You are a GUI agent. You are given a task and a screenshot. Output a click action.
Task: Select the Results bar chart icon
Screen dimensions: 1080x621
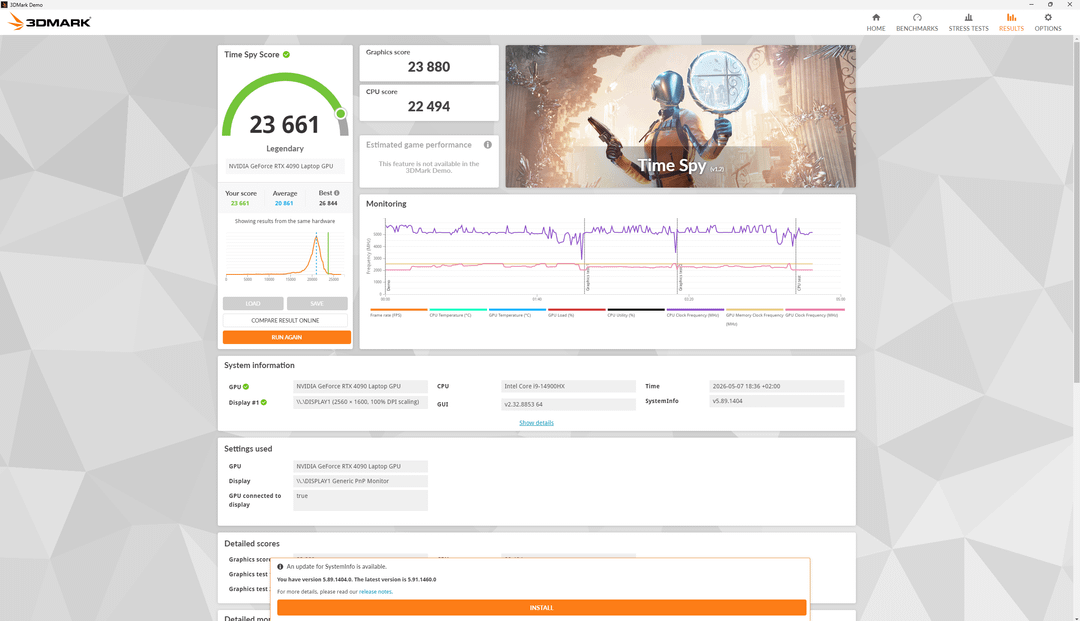1011,18
